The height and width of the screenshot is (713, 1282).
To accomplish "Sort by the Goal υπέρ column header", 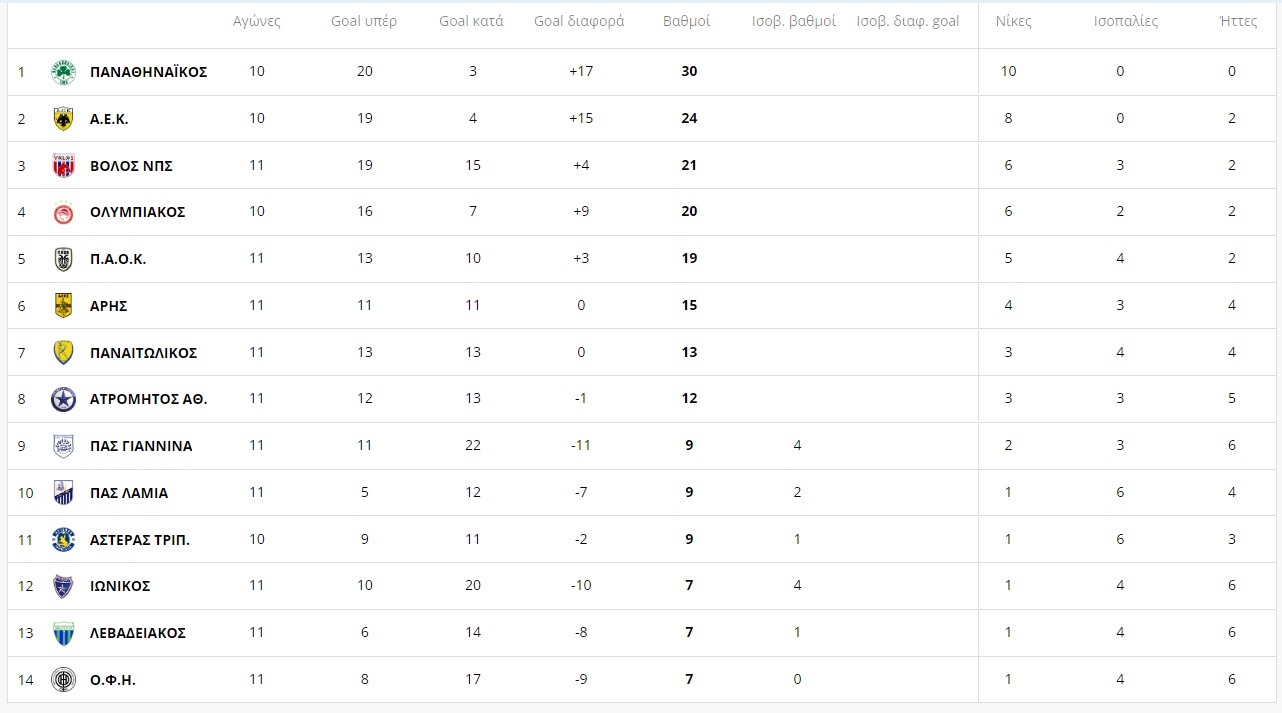I will pyautogui.click(x=364, y=21).
